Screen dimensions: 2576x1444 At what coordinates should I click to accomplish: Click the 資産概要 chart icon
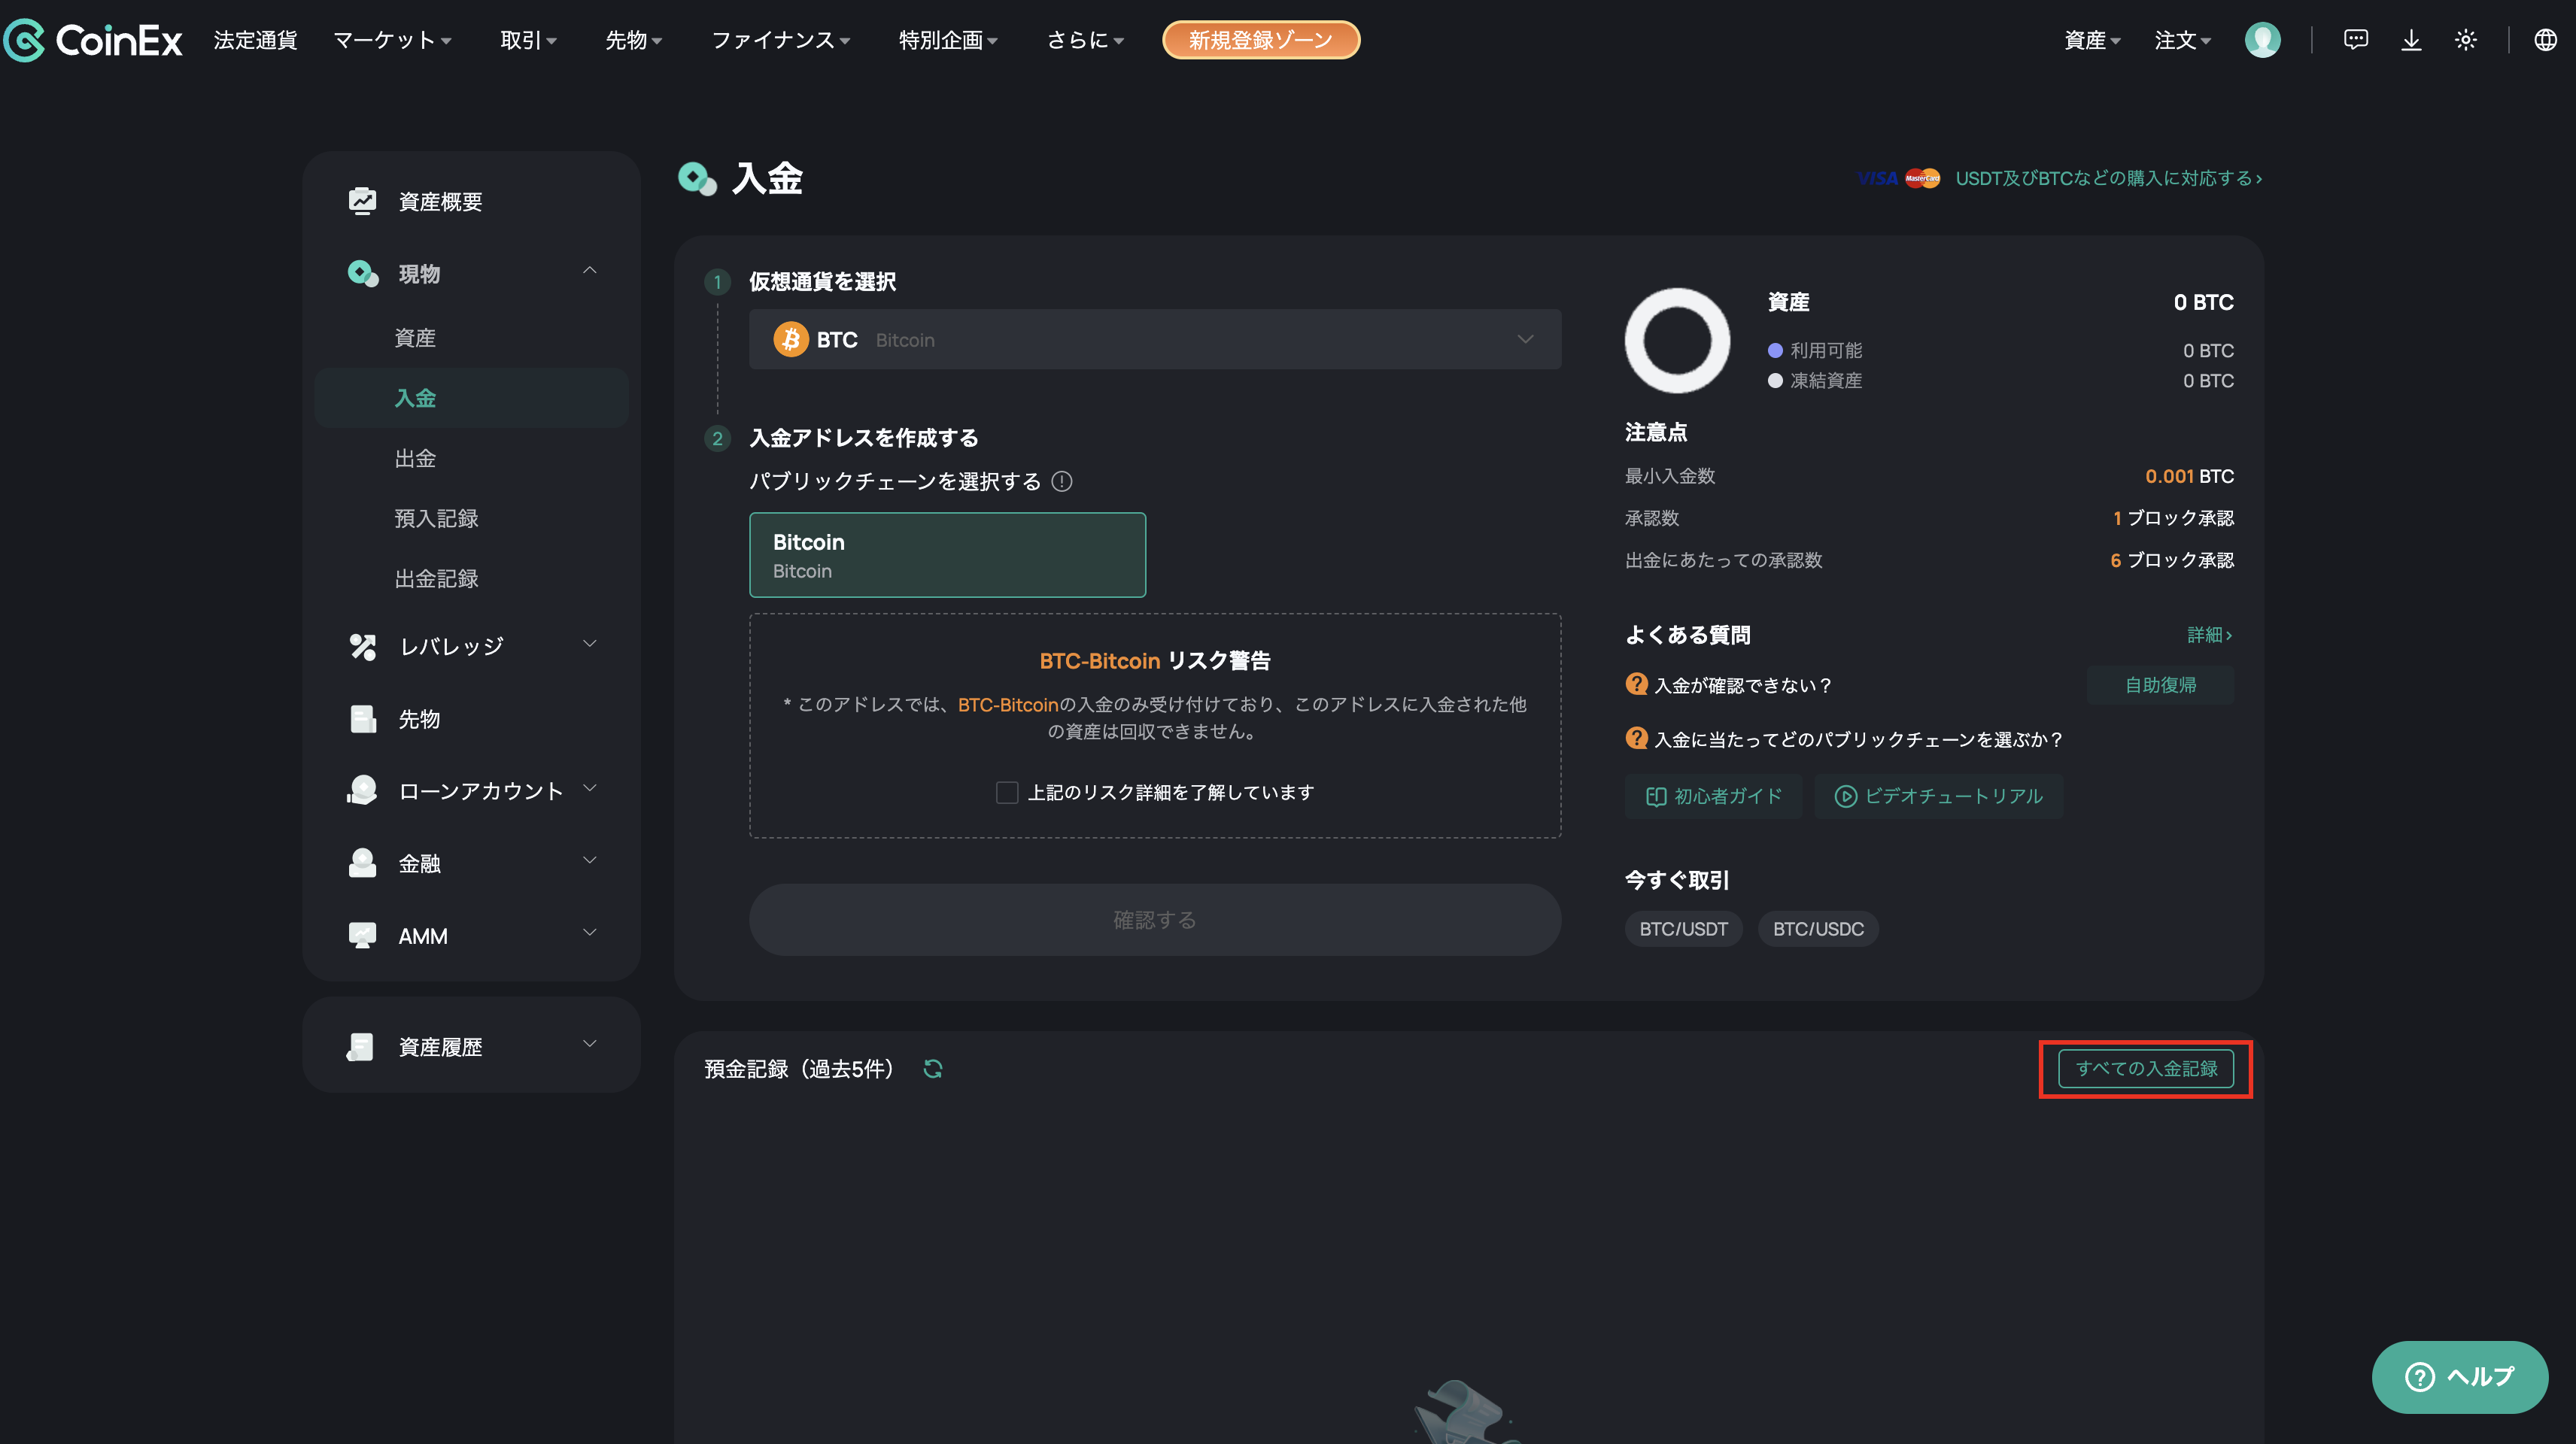[x=362, y=201]
